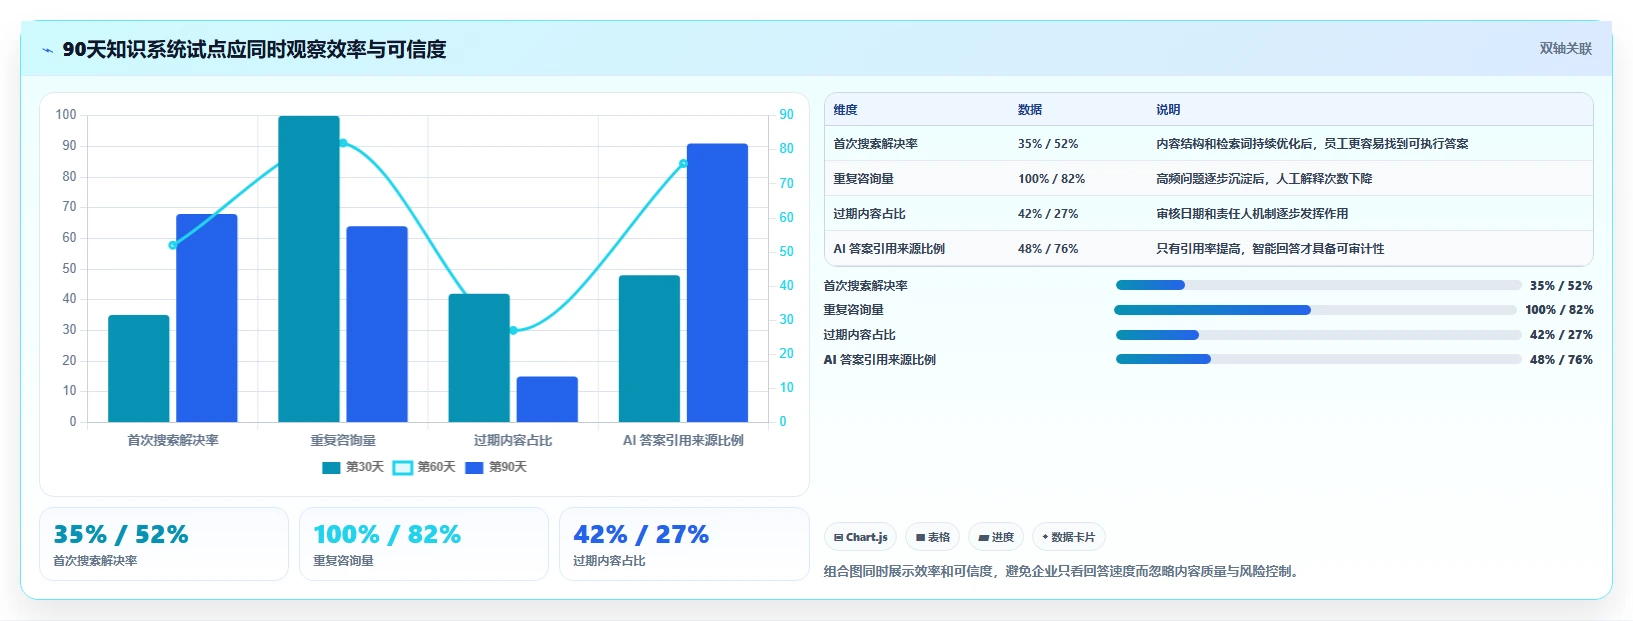
Task: Open the 100% / 82% 重复咨询量 stat card
Action: tap(424, 544)
